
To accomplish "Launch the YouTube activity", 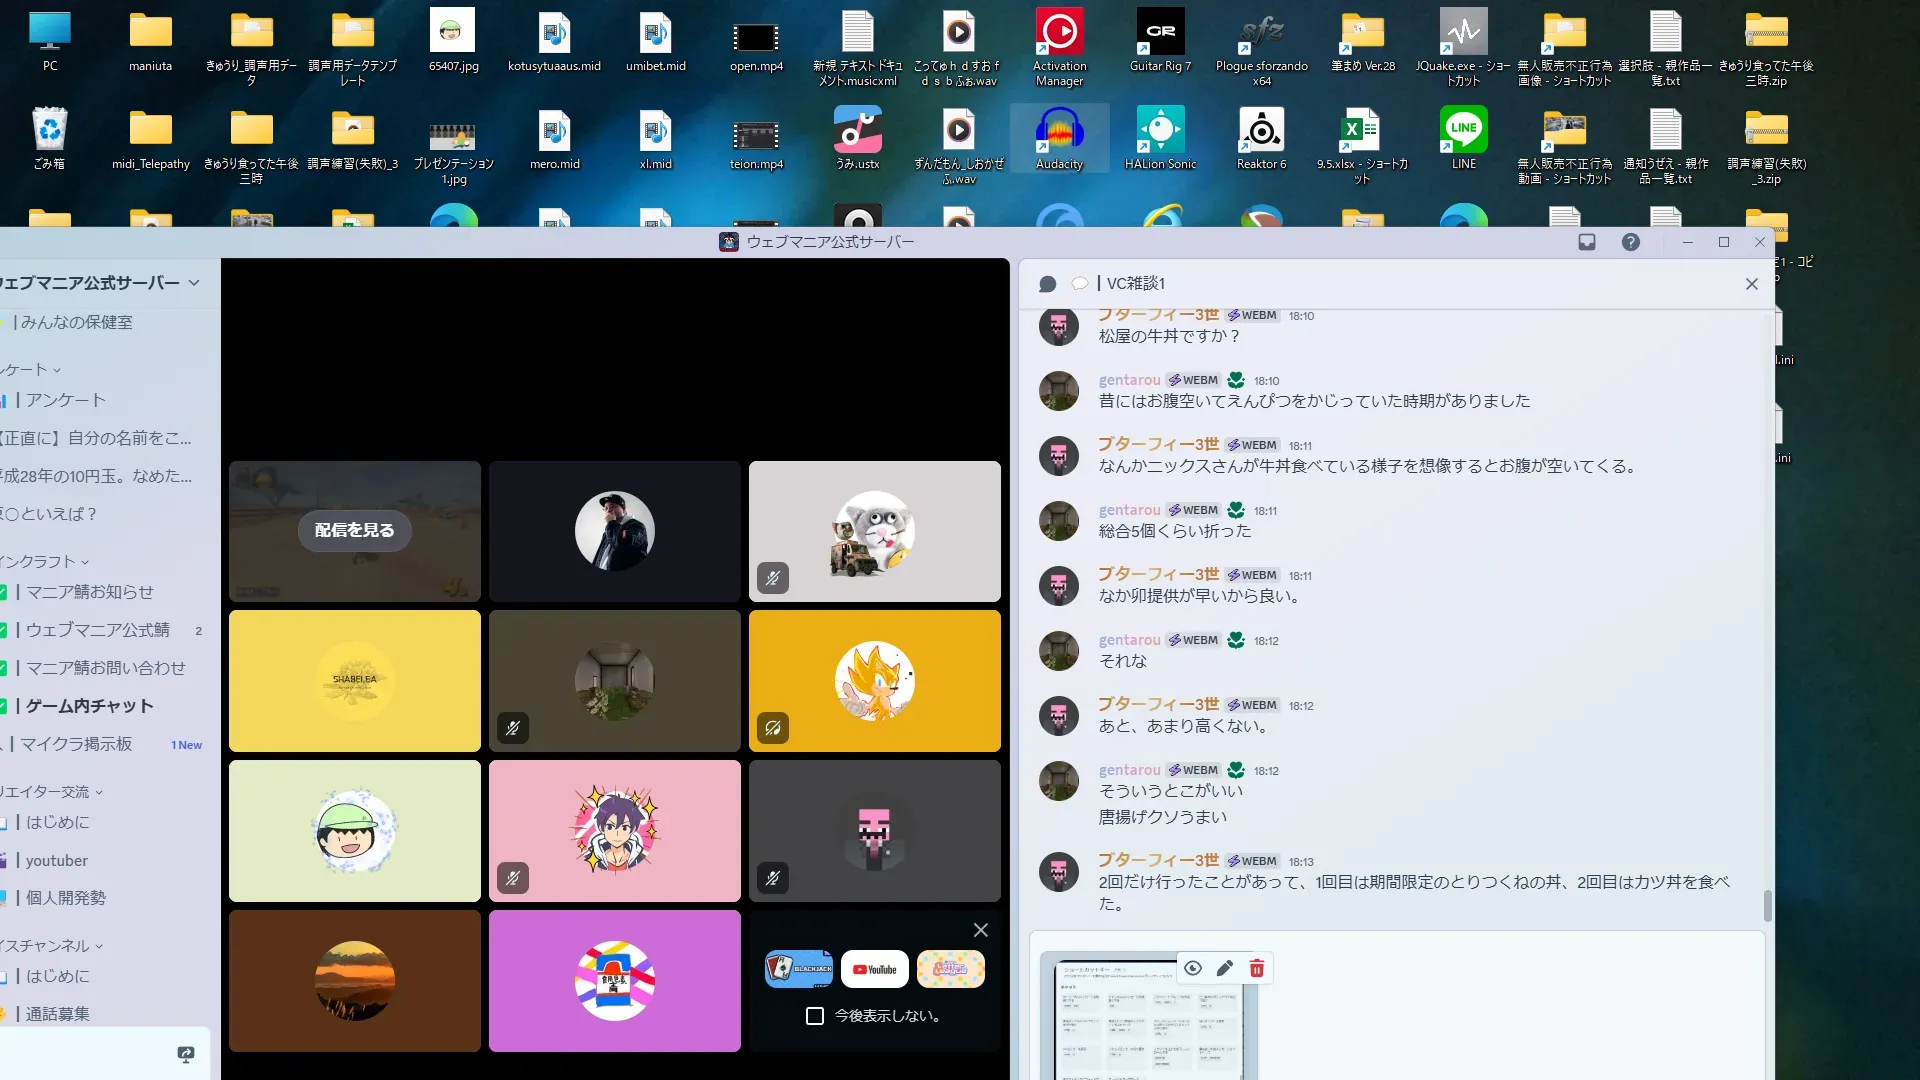I will (x=875, y=969).
